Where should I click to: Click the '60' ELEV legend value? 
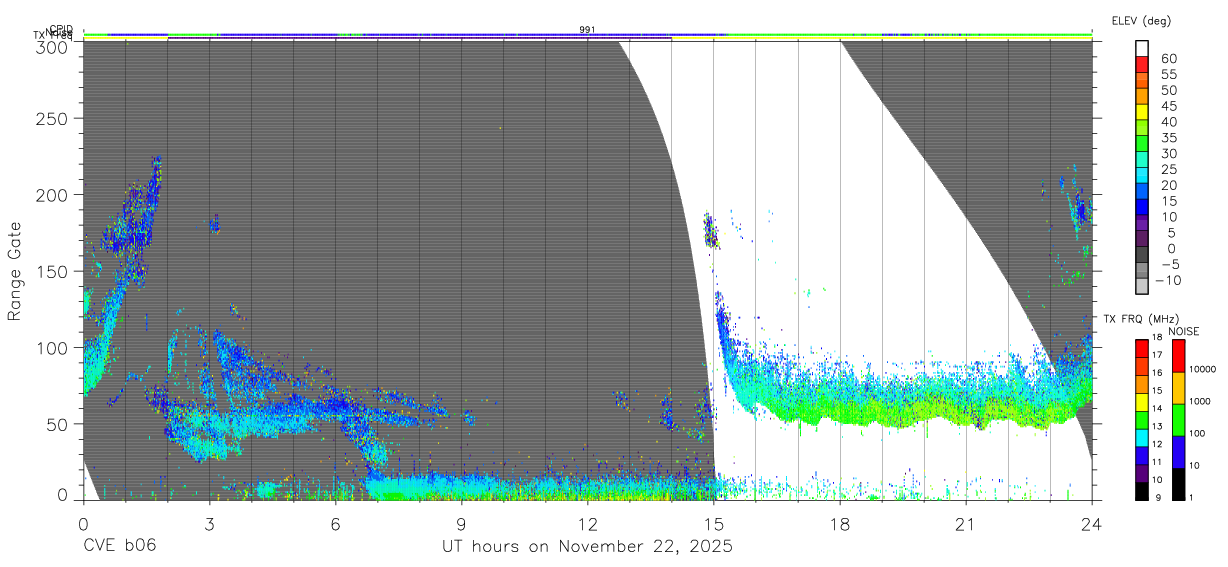(x=1169, y=59)
